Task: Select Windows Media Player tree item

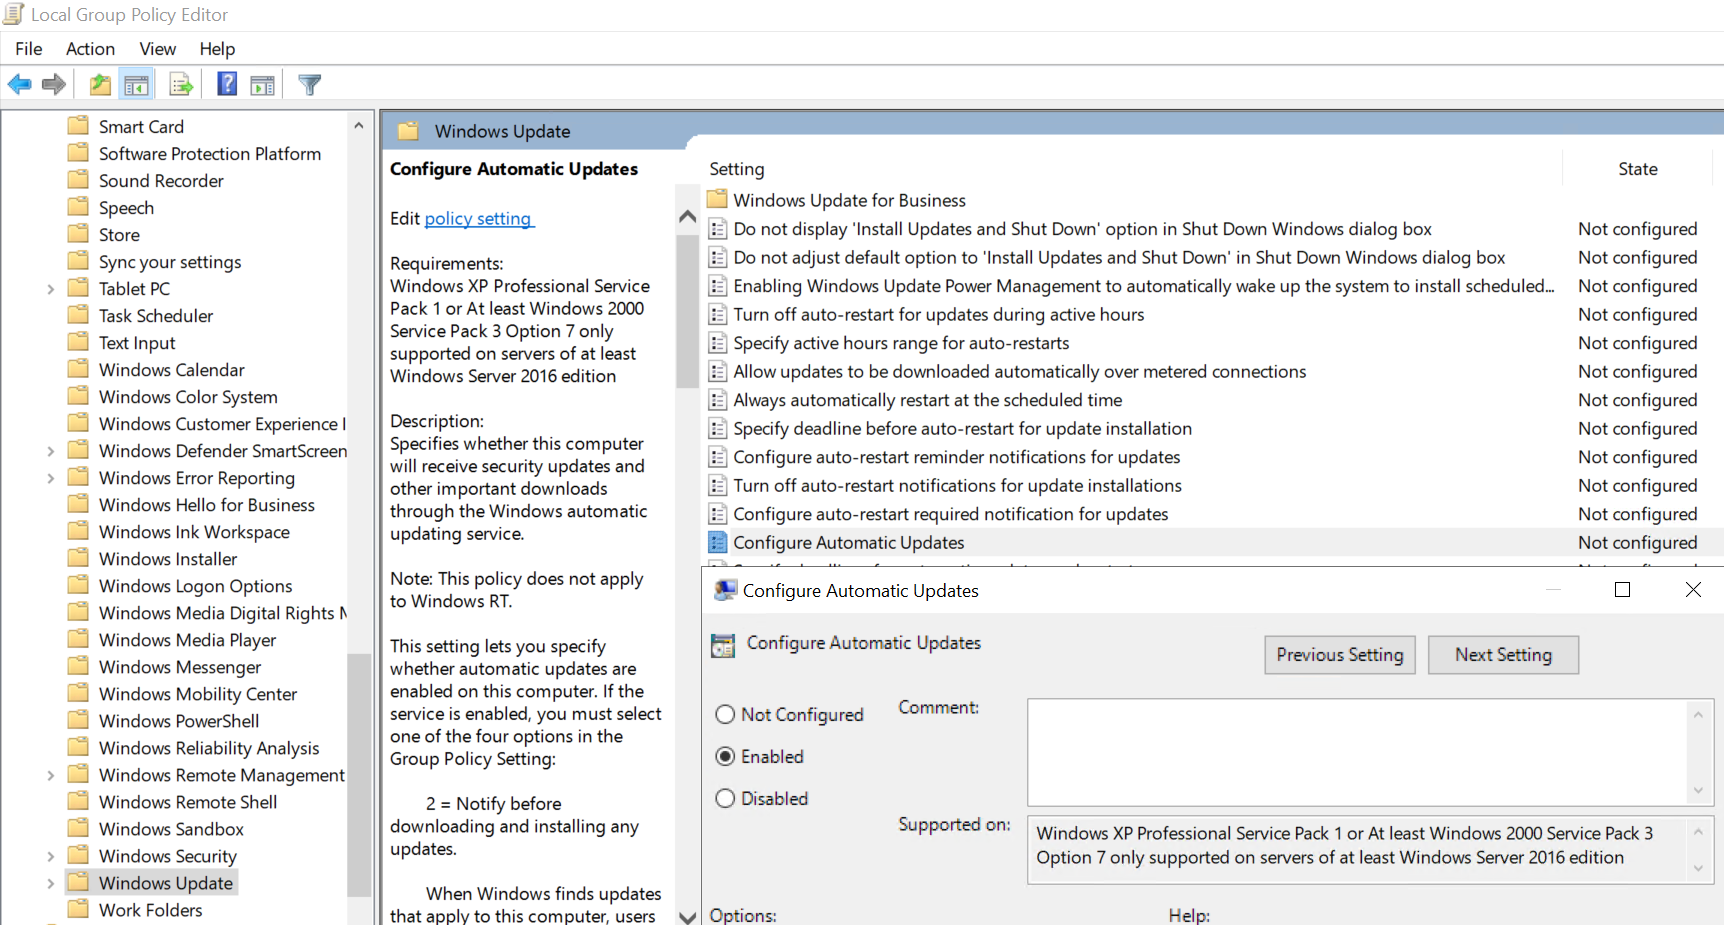Action: click(187, 640)
